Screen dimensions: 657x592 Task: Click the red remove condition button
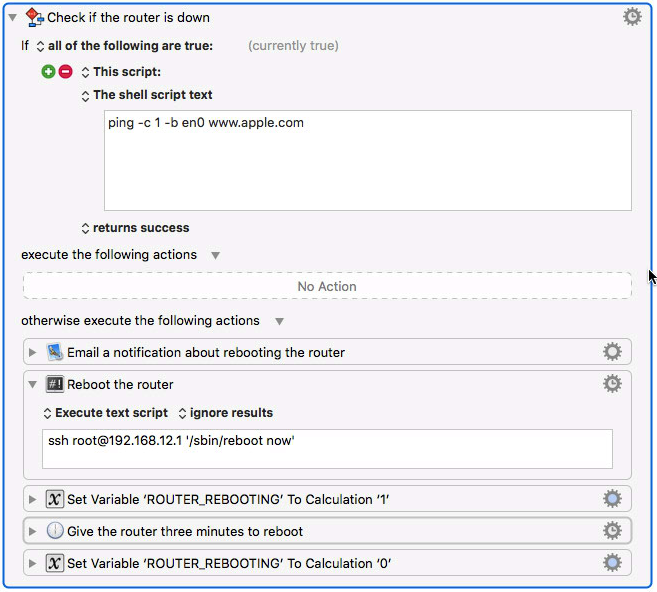tap(65, 72)
